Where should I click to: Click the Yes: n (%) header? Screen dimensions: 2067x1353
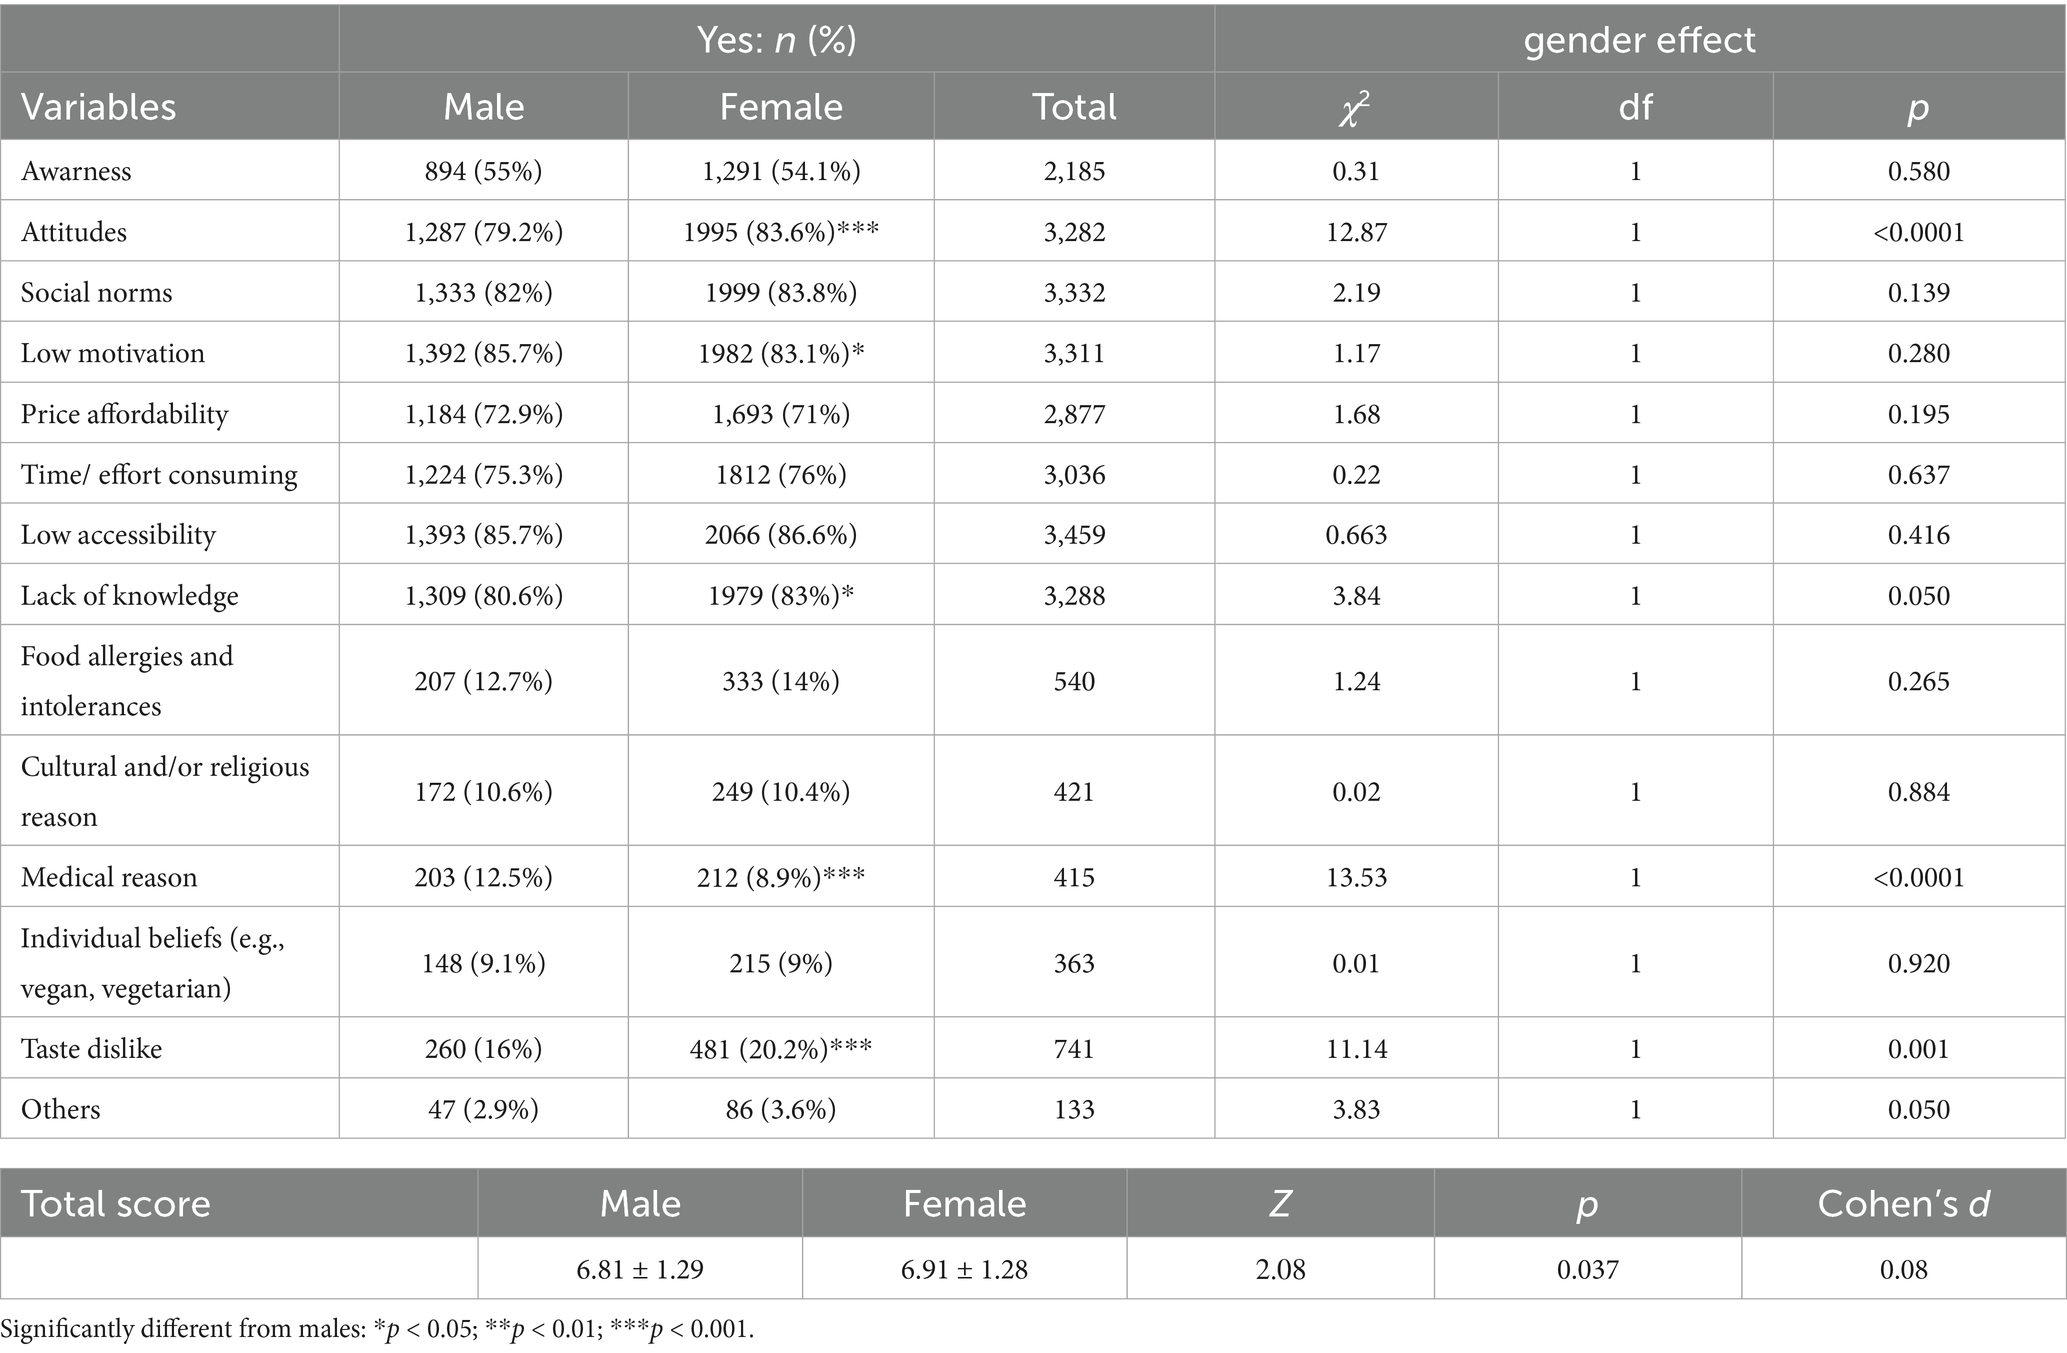click(x=776, y=40)
